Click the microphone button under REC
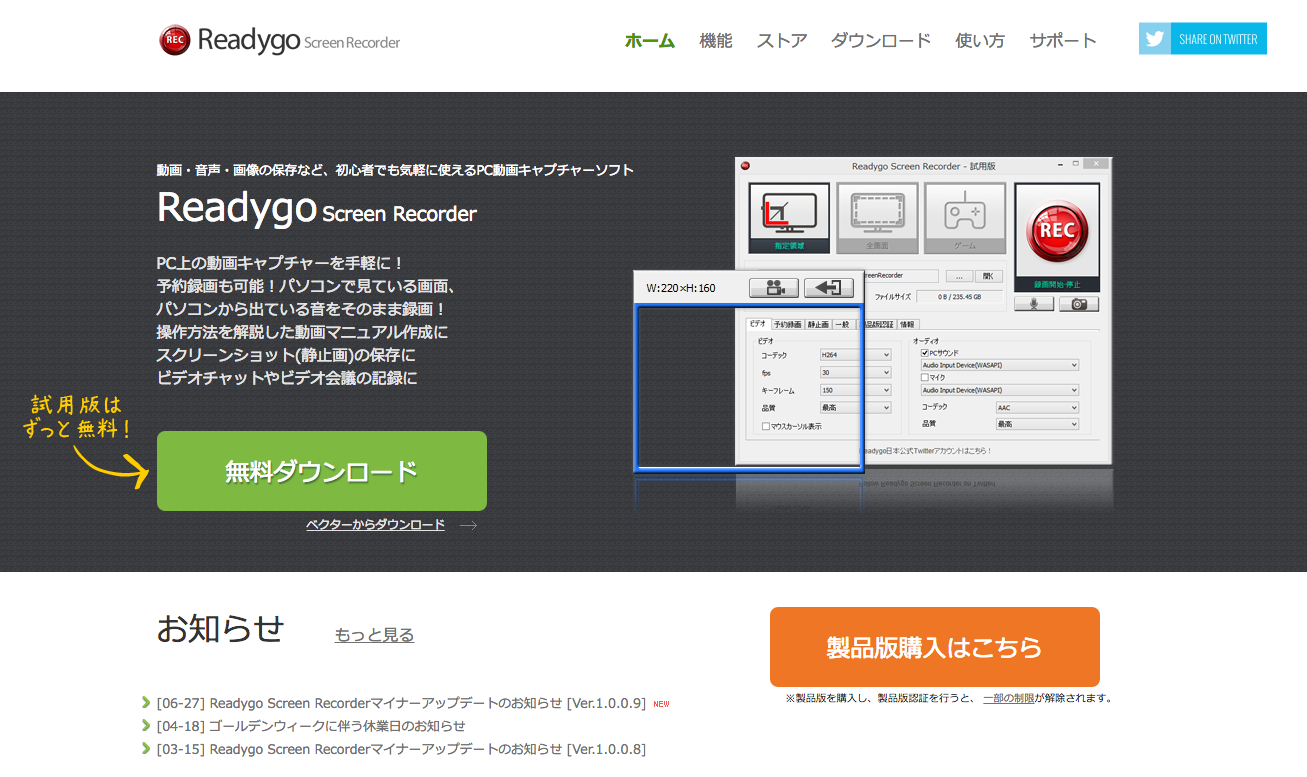 point(1034,303)
